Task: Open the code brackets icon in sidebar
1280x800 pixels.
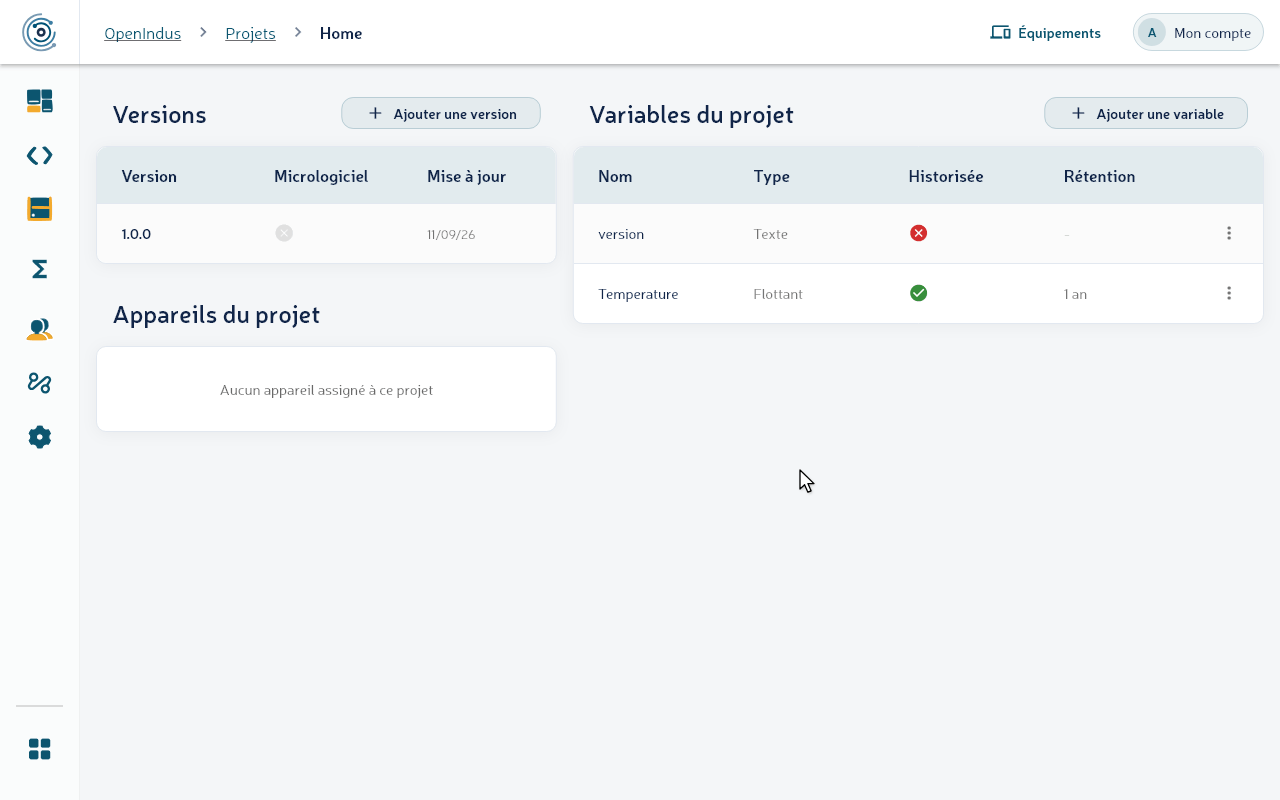Action: point(39,155)
